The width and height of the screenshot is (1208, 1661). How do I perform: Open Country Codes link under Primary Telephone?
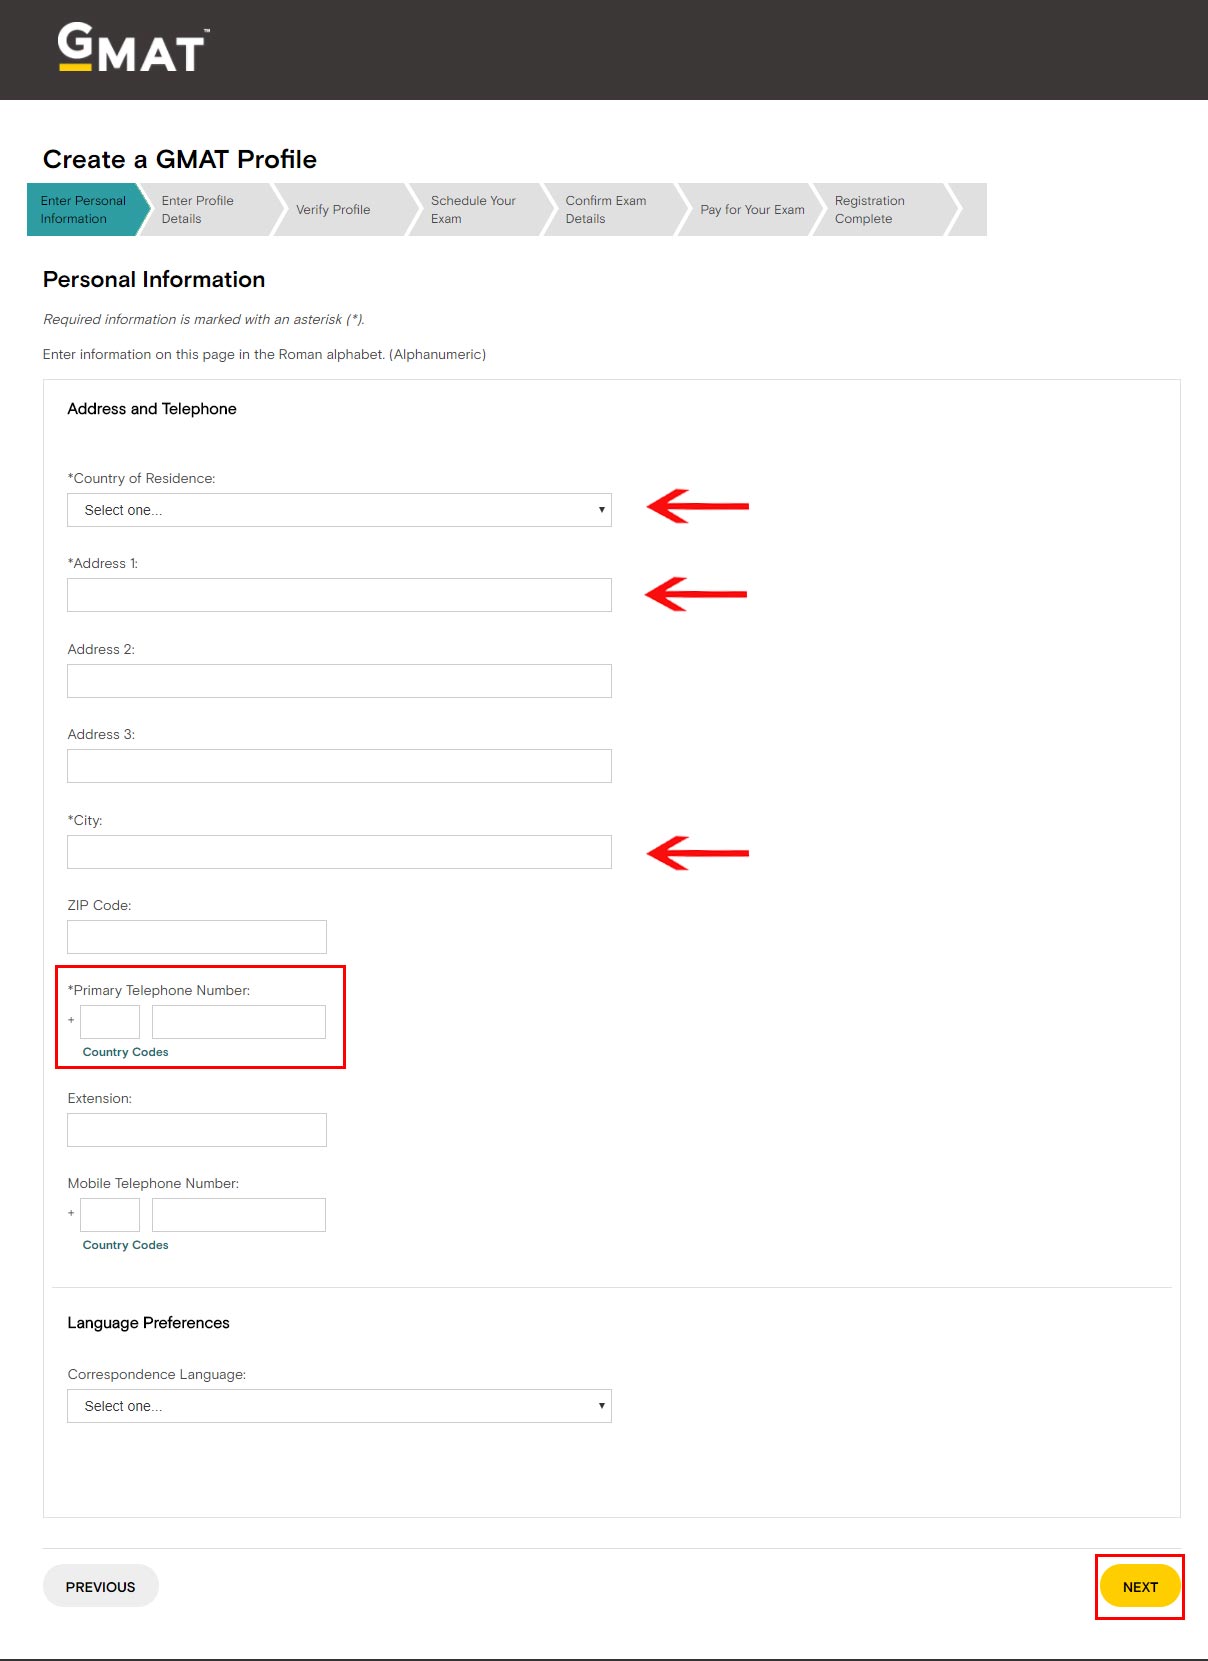click(125, 1052)
